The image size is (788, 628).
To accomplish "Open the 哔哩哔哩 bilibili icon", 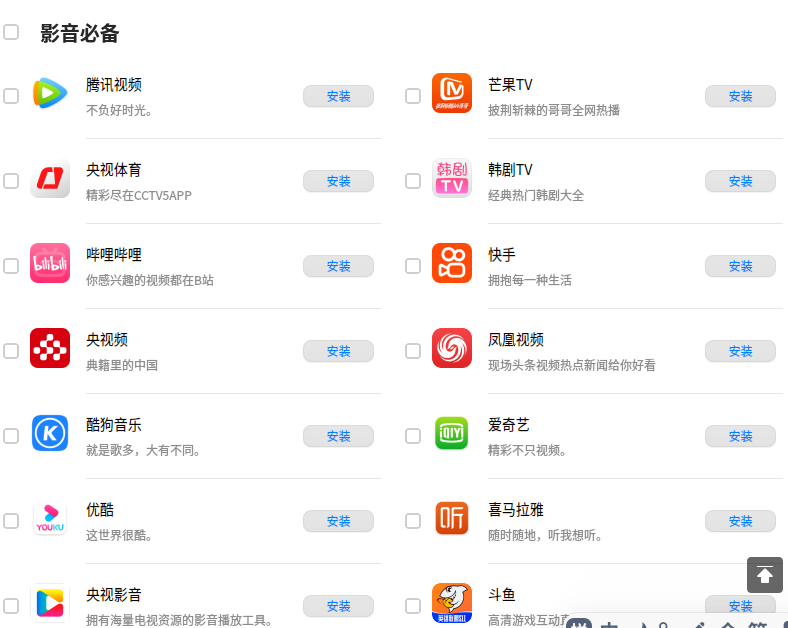I will (x=50, y=263).
